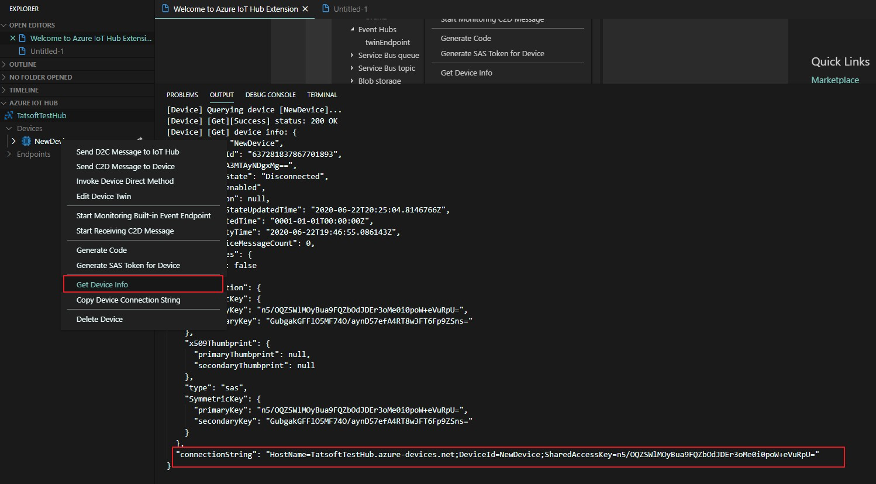This screenshot has height=484, width=876.
Task: Click Delete Device in context menu
Action: (x=99, y=319)
